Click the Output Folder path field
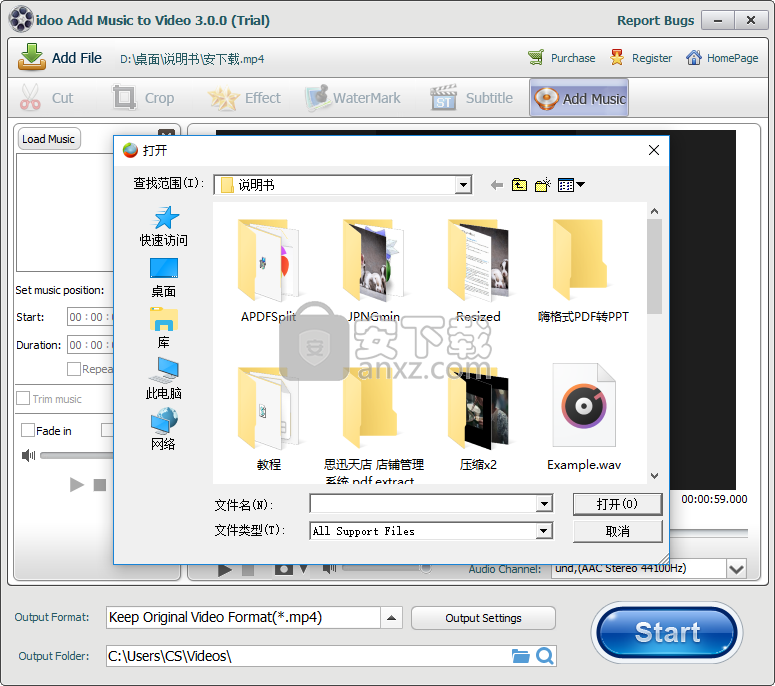This screenshot has height=686, width=775. point(307,656)
